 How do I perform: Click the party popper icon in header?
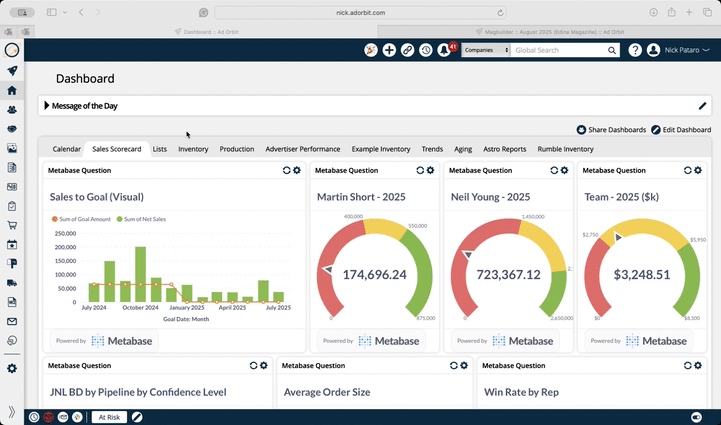pos(371,50)
